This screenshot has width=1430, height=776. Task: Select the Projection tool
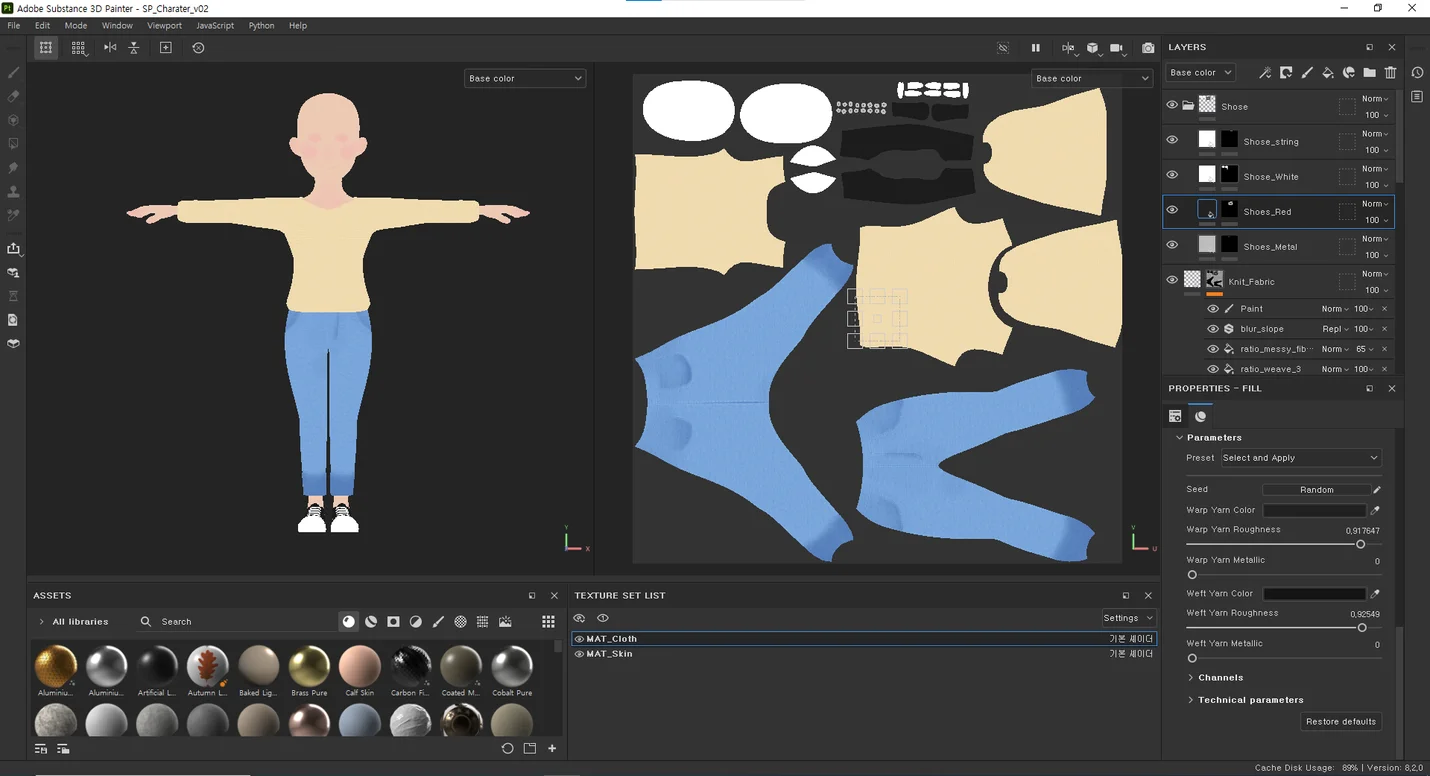click(x=13, y=121)
